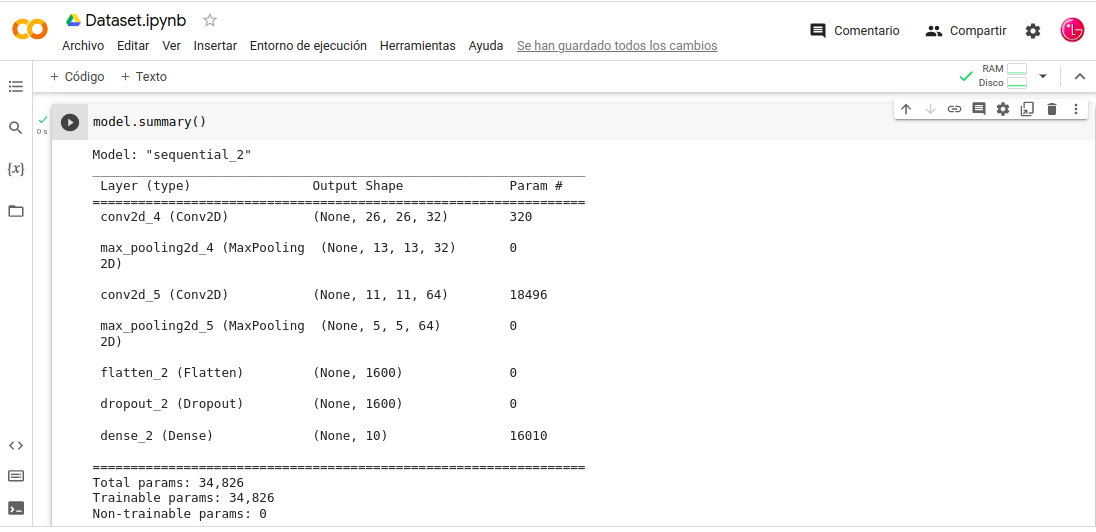This screenshot has height=532, width=1096.
Task: Open the Files folder panel
Action: click(16, 211)
